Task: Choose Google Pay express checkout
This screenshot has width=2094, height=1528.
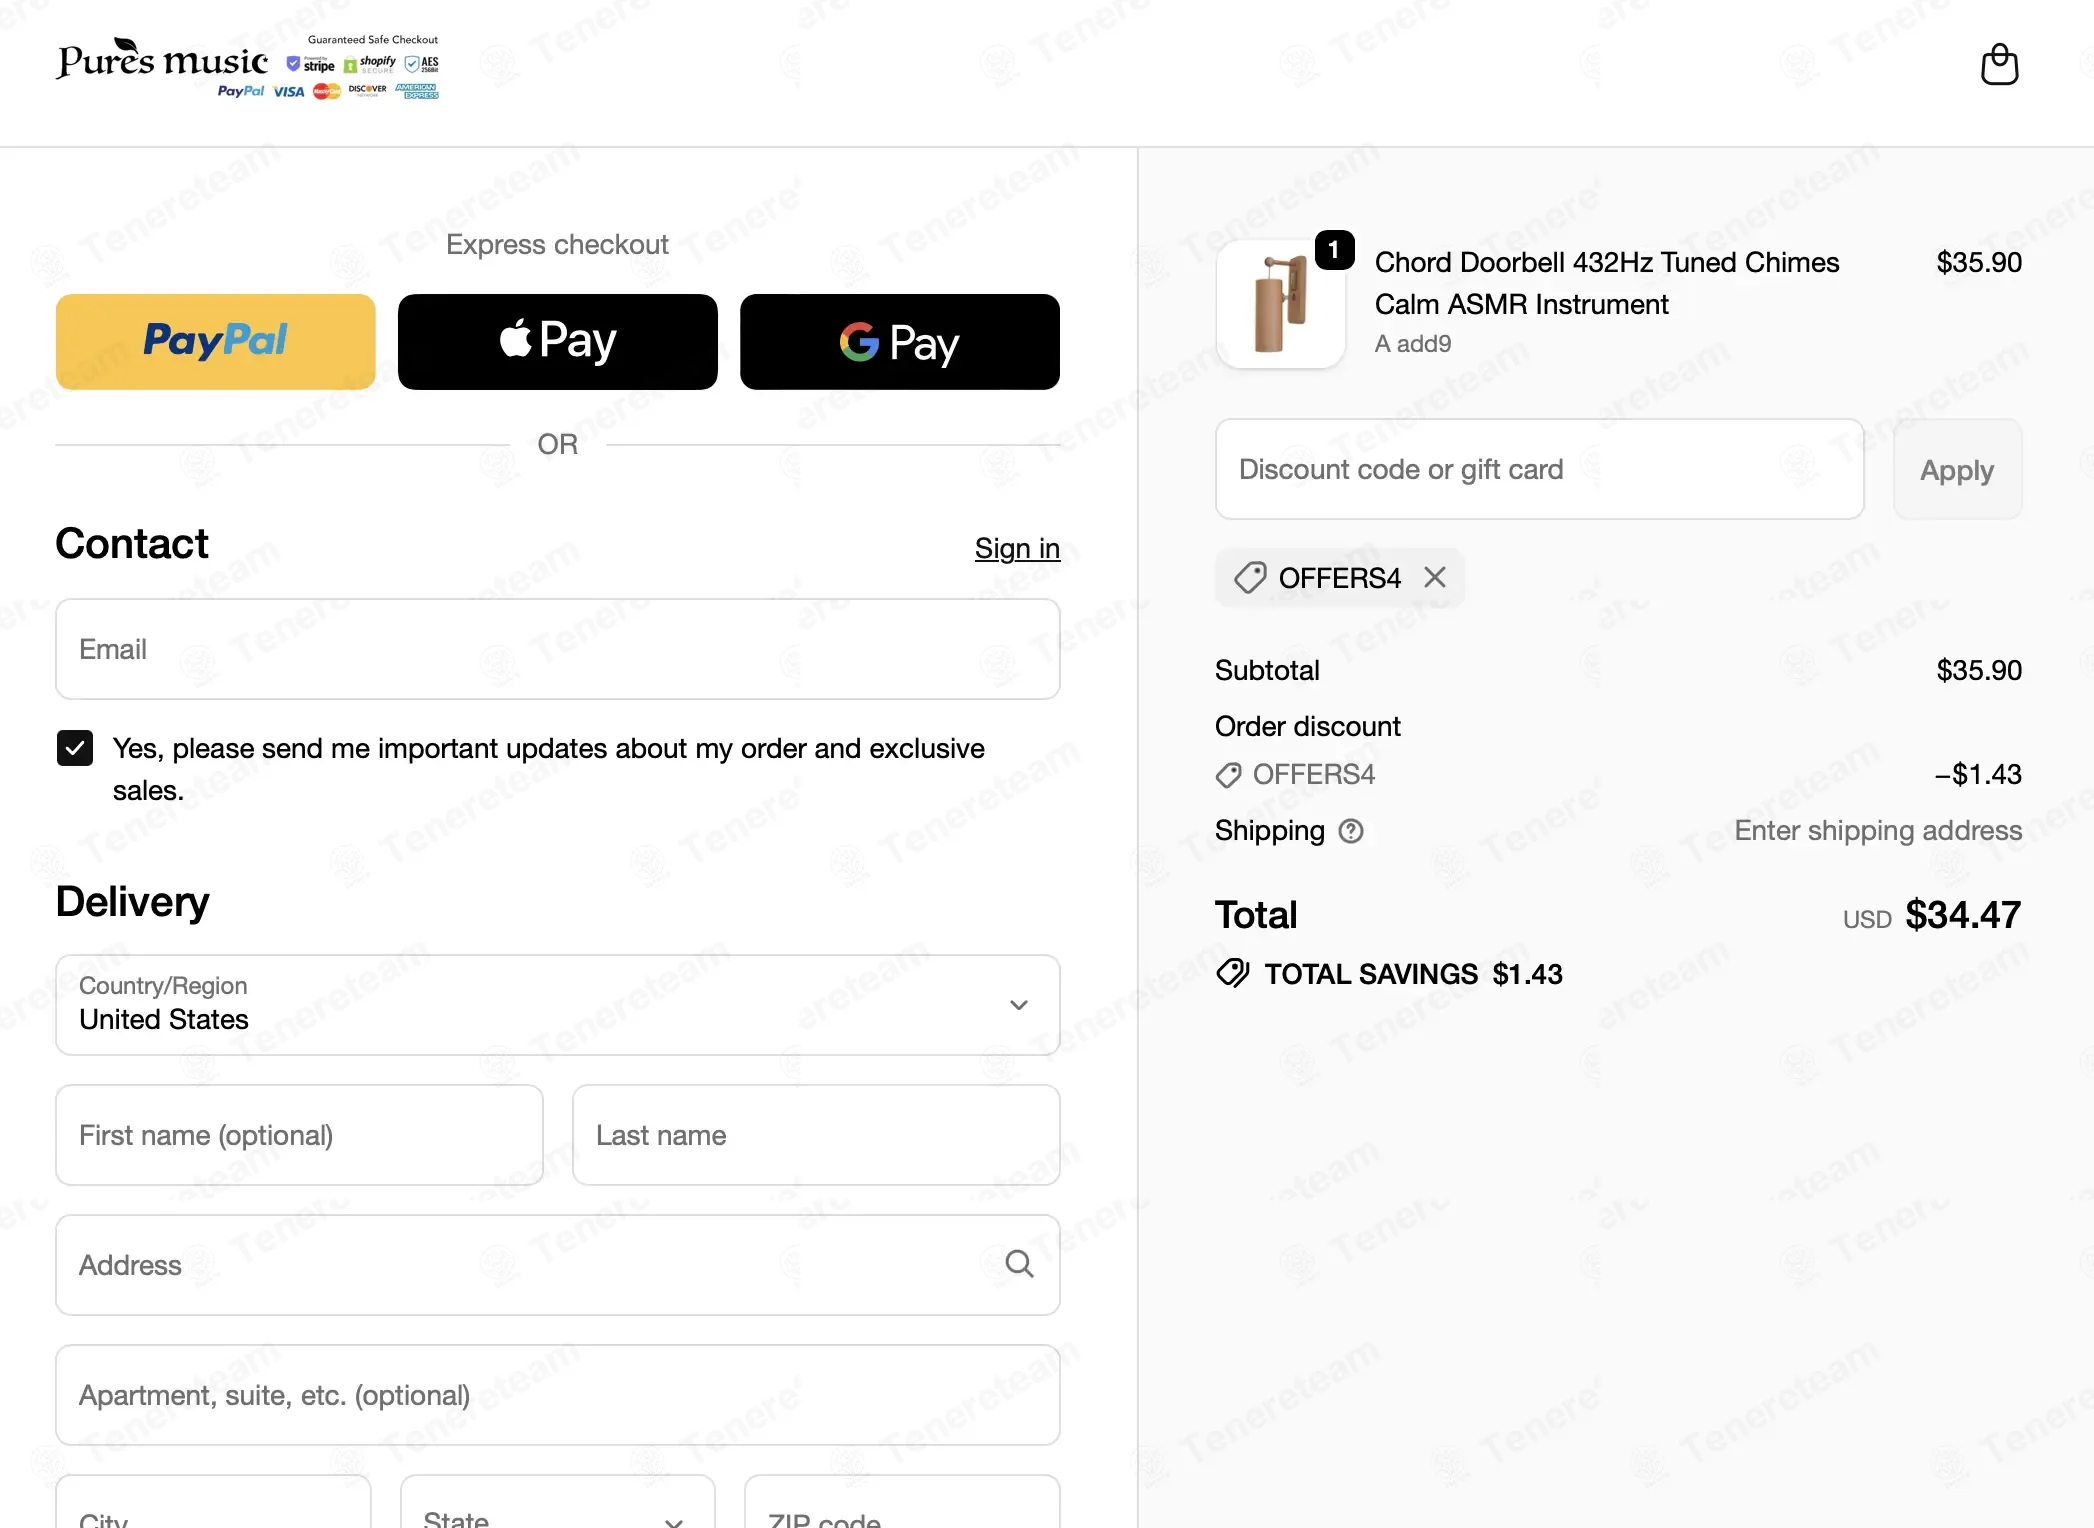Action: point(900,341)
